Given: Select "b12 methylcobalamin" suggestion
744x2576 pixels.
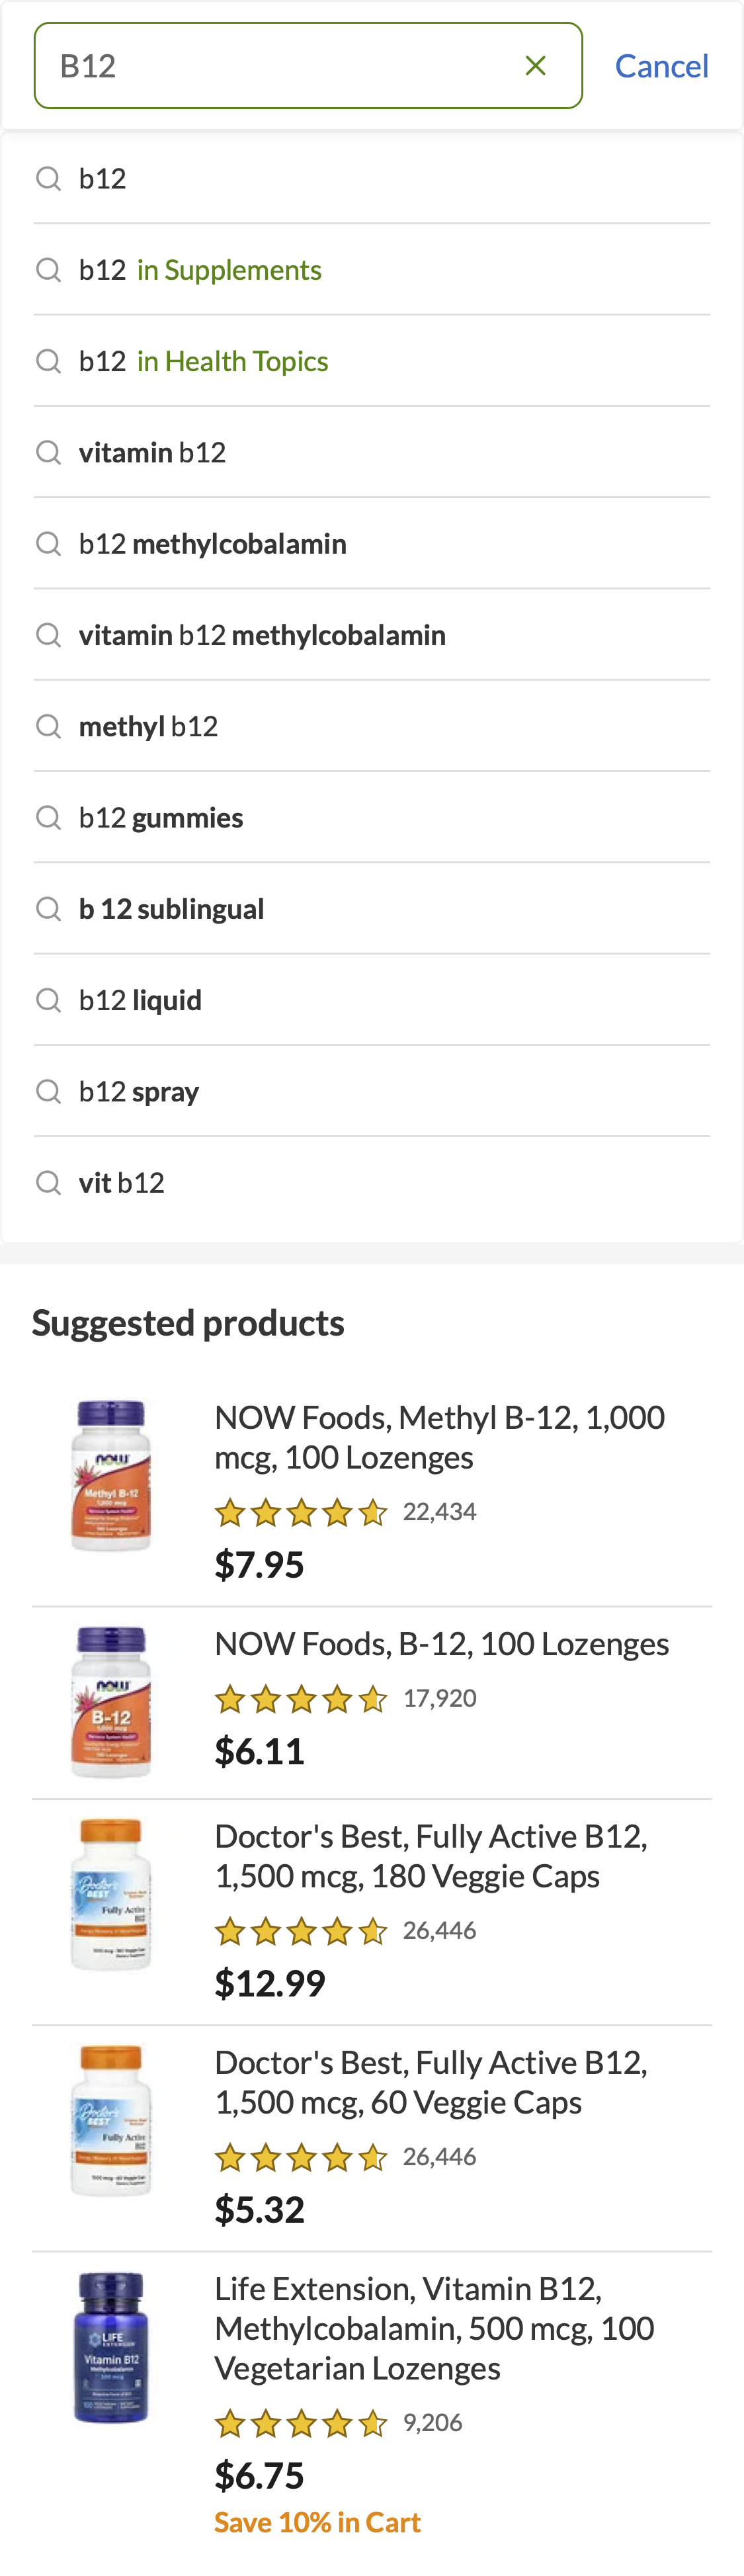Looking at the screenshot, I should point(213,543).
